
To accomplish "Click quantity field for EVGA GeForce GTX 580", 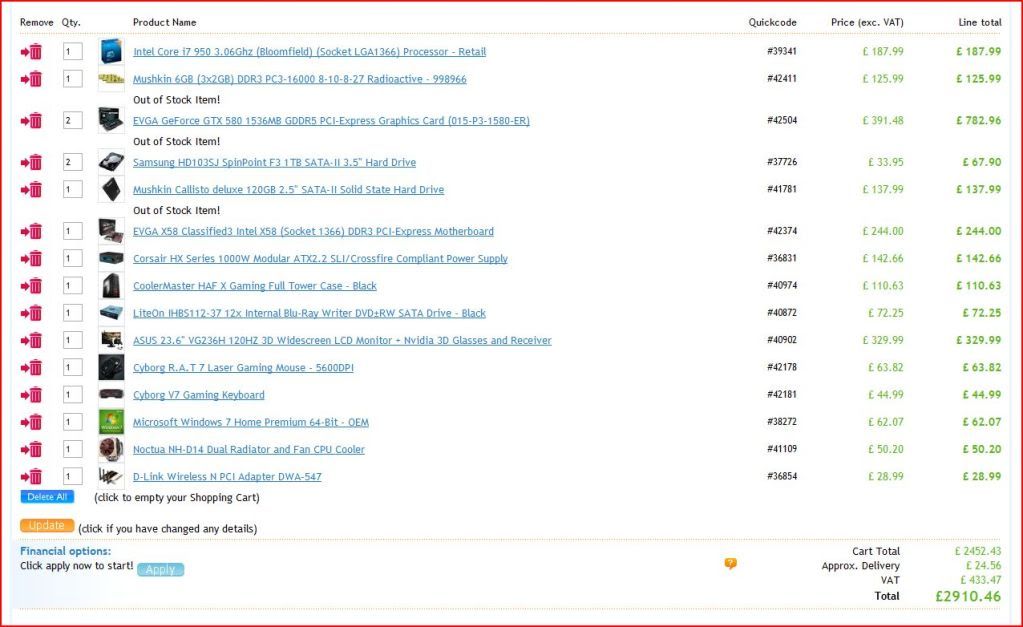I will click(72, 121).
